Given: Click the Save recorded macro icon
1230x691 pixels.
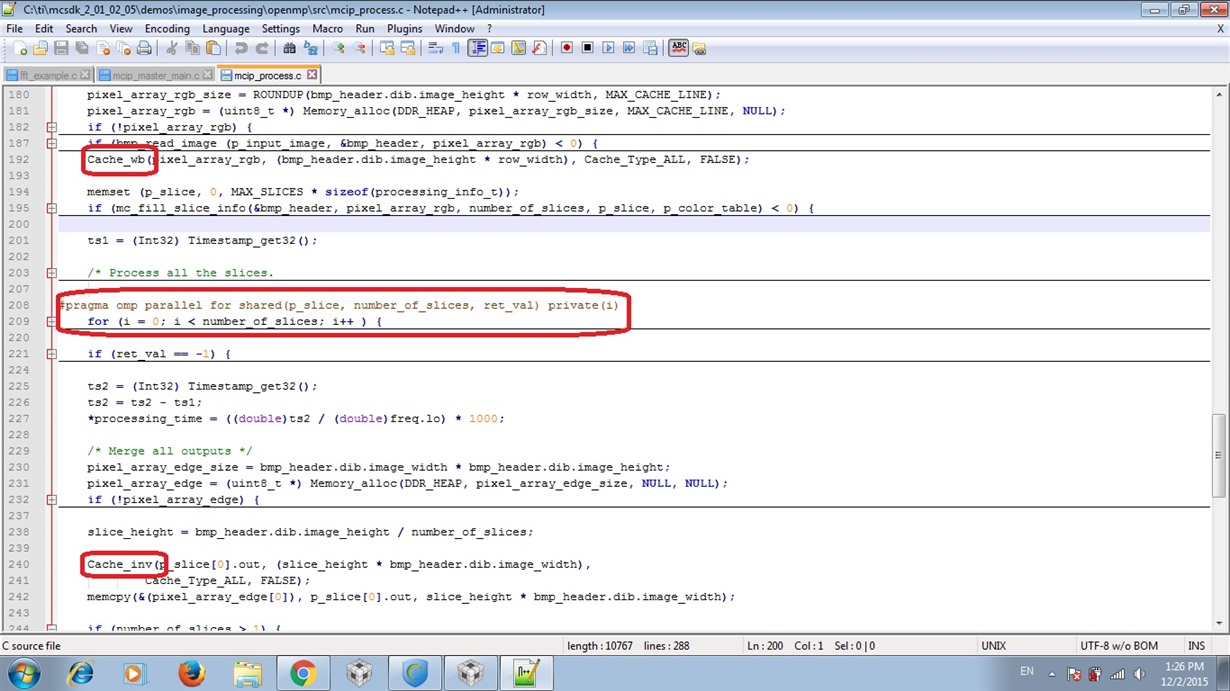Looking at the screenshot, I should (x=650, y=48).
